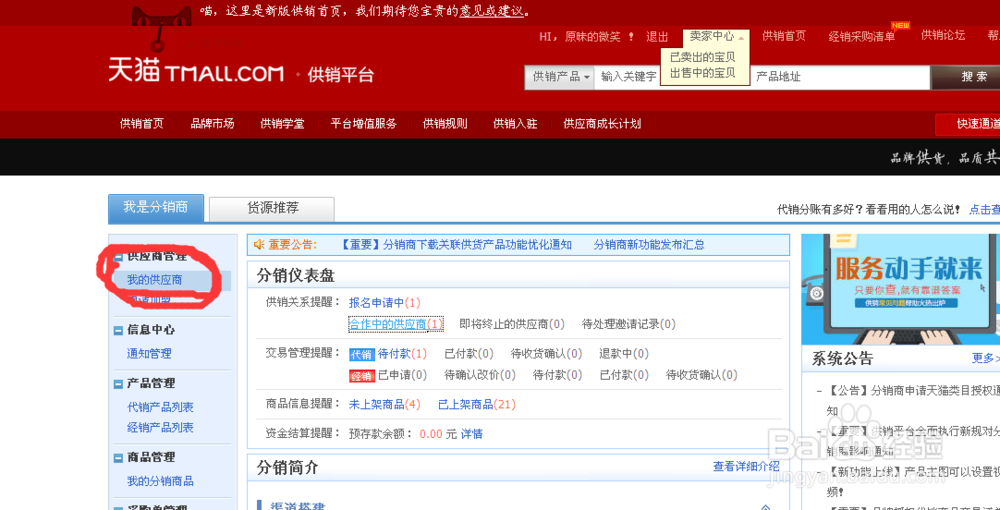Open 我的分销商品 in the sidebar
Image resolution: width=1000 pixels, height=510 pixels.
pyautogui.click(x=160, y=481)
